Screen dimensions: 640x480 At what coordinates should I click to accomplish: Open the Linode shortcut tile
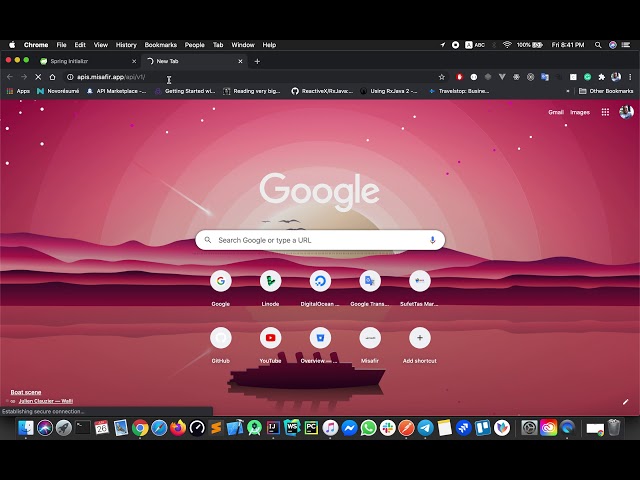(270, 288)
